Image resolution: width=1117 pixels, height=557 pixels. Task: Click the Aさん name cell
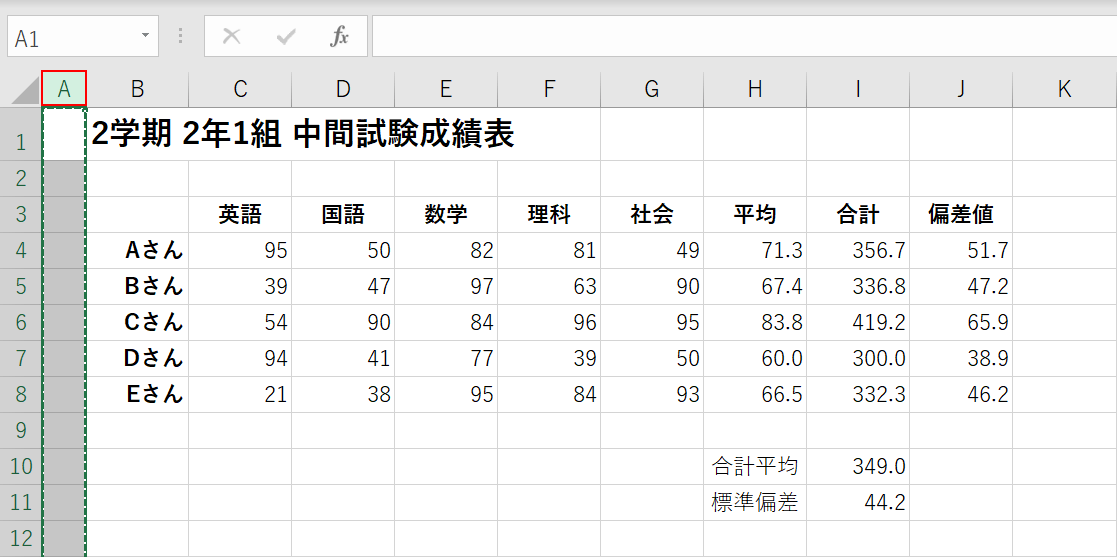coord(137,251)
